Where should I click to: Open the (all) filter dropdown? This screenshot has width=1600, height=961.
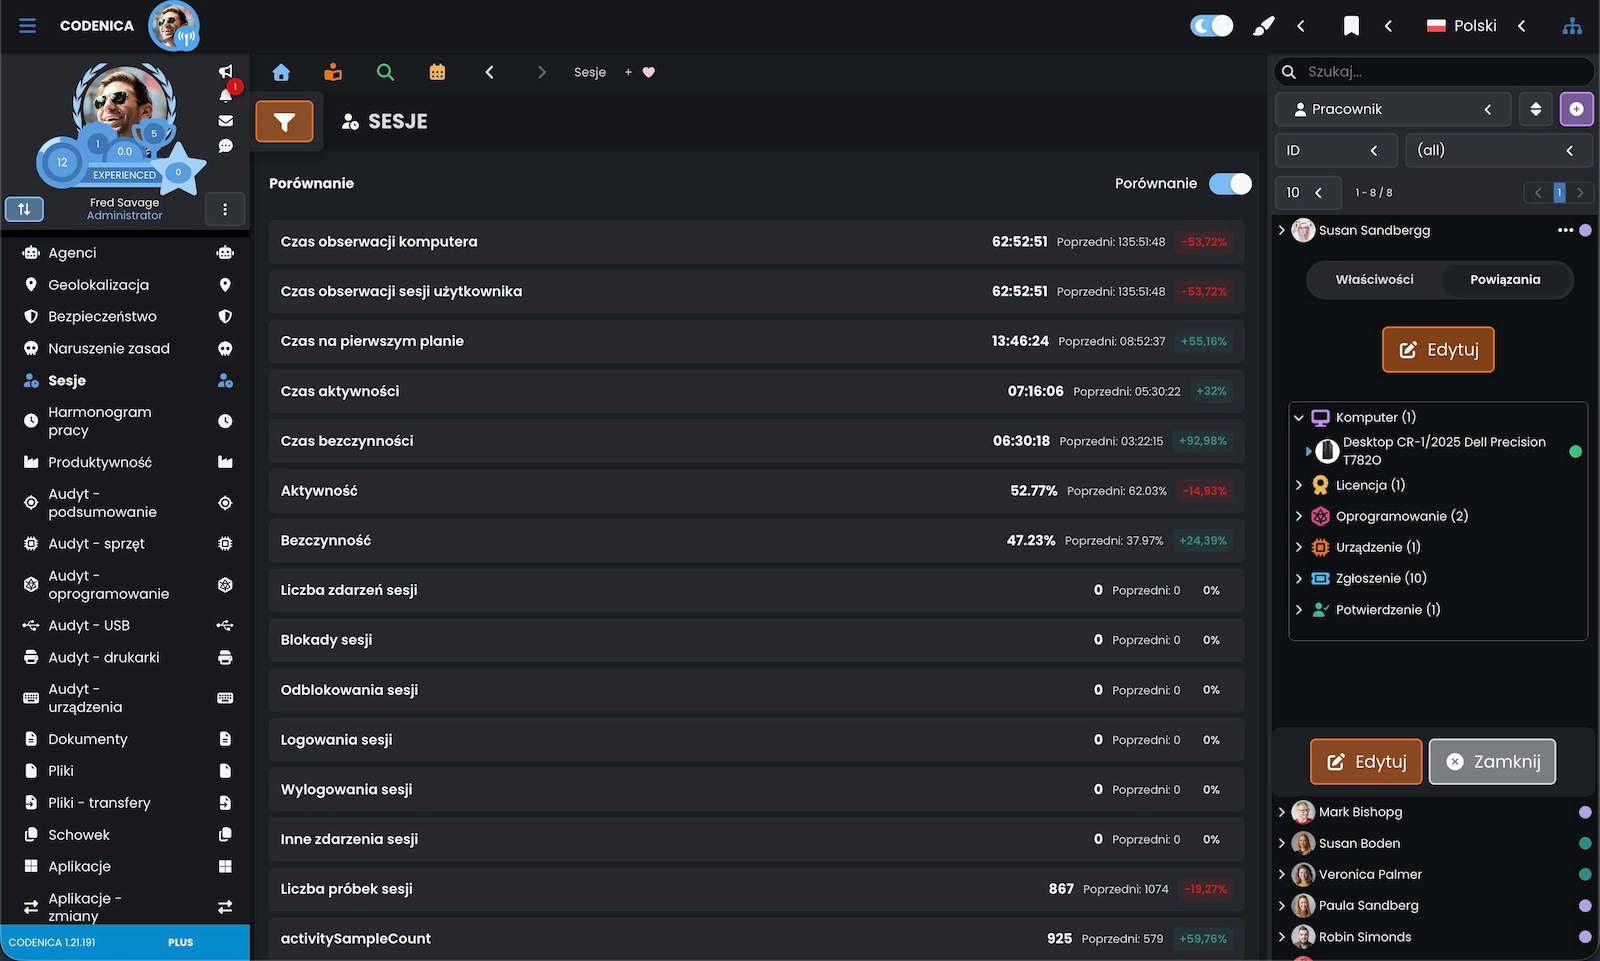click(x=1498, y=150)
